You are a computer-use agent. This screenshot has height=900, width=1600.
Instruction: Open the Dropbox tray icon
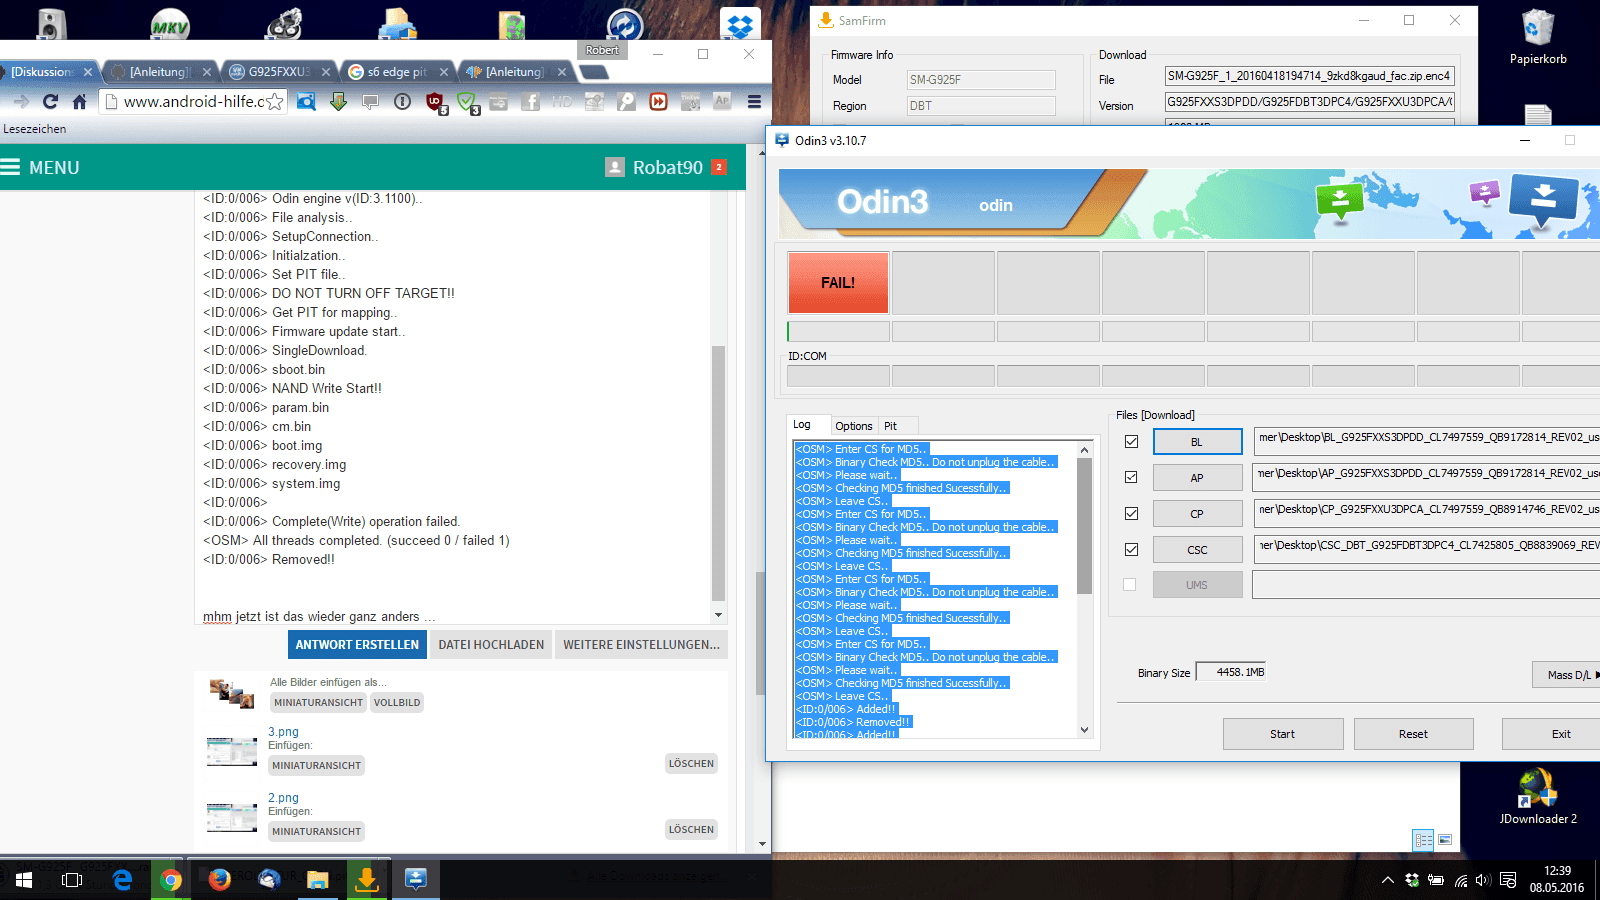(x=1412, y=880)
